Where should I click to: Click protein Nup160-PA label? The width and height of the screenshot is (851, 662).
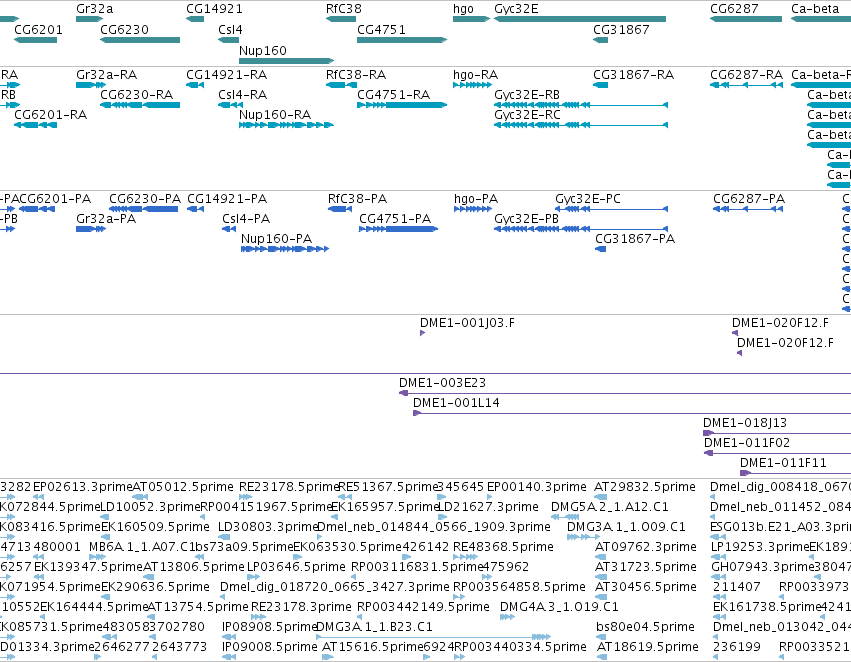(x=276, y=239)
